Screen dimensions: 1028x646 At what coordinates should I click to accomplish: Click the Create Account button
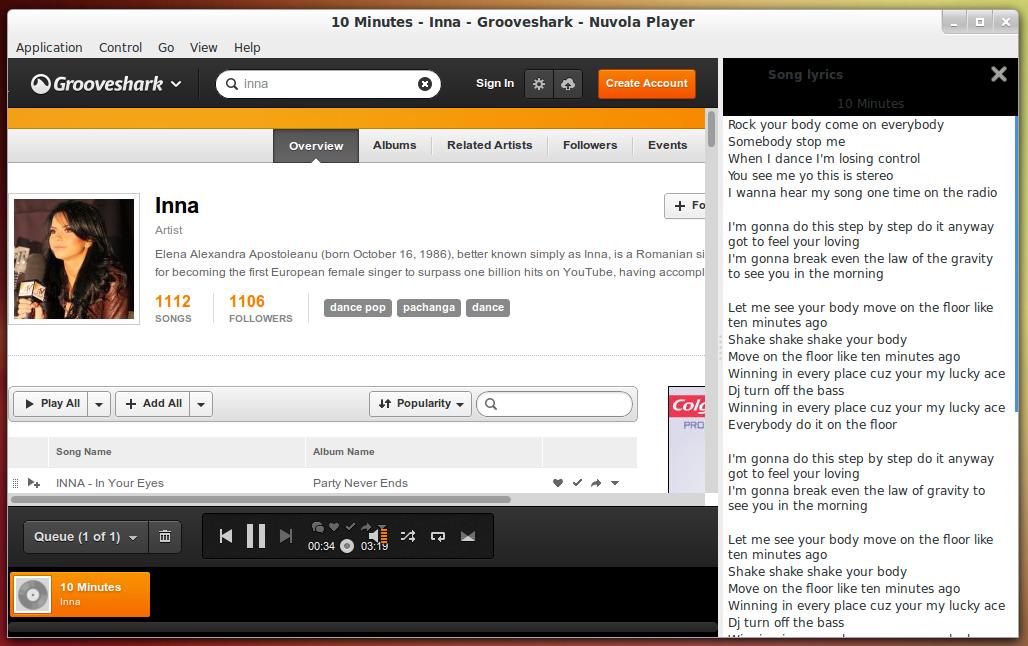point(646,84)
